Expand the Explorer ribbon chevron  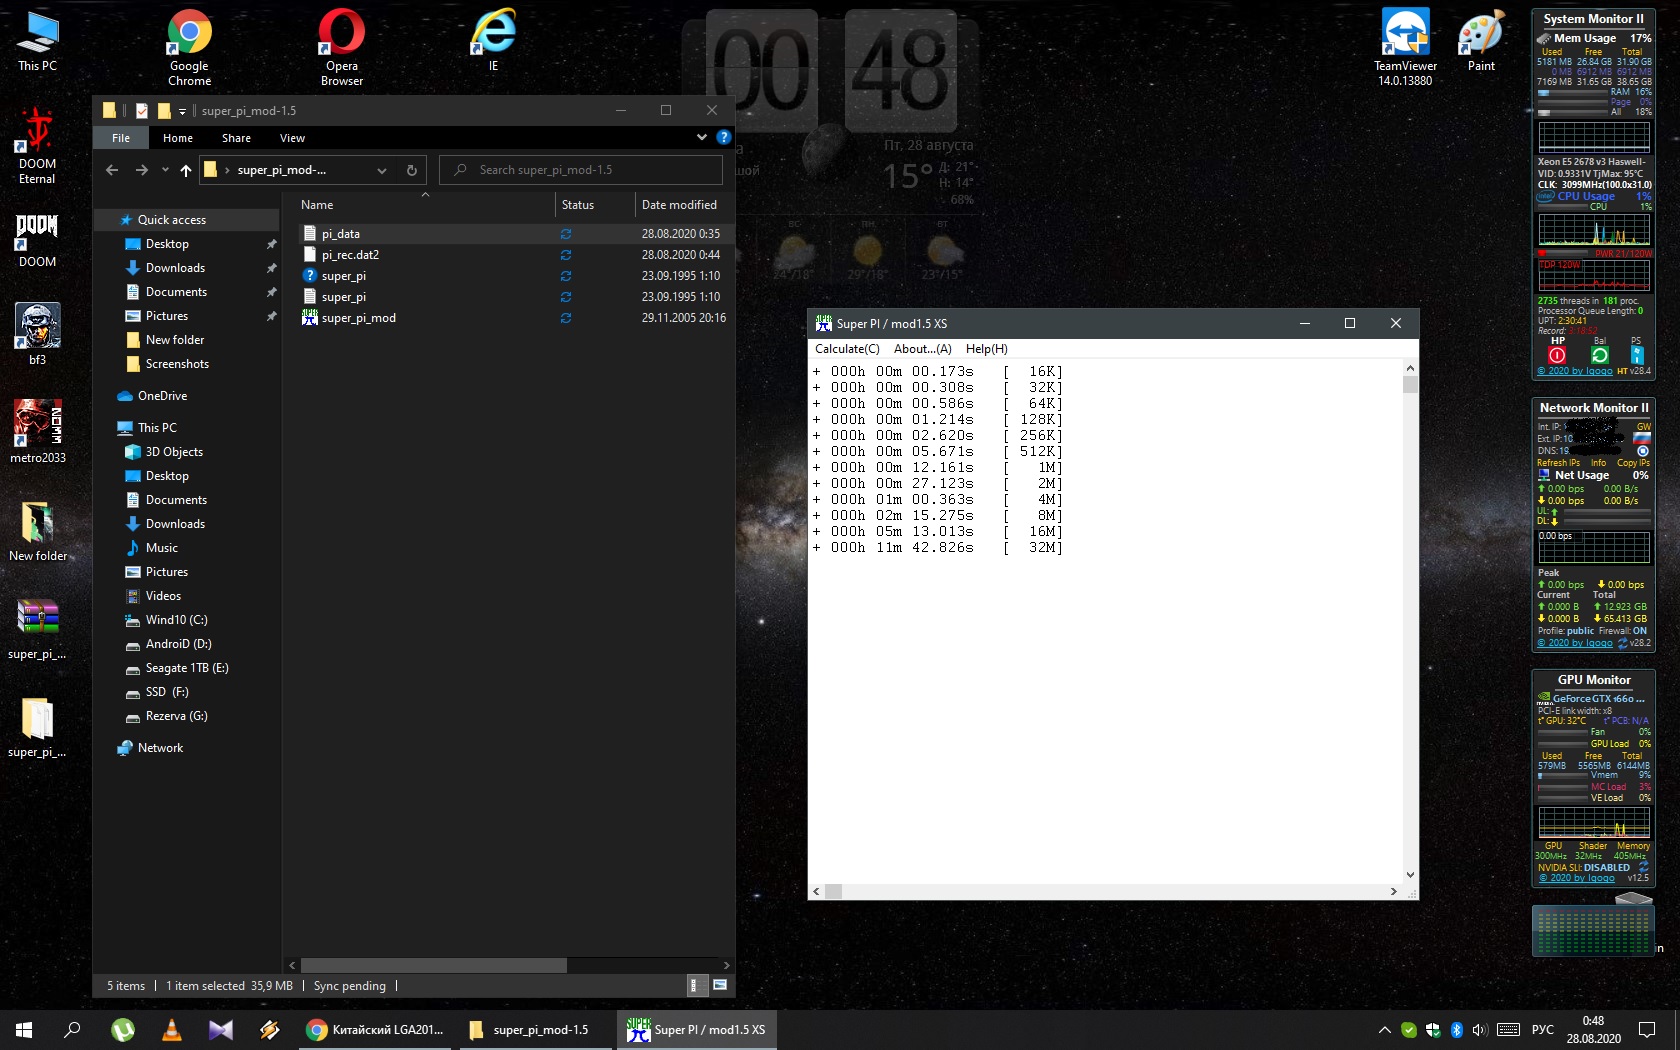[x=702, y=137]
